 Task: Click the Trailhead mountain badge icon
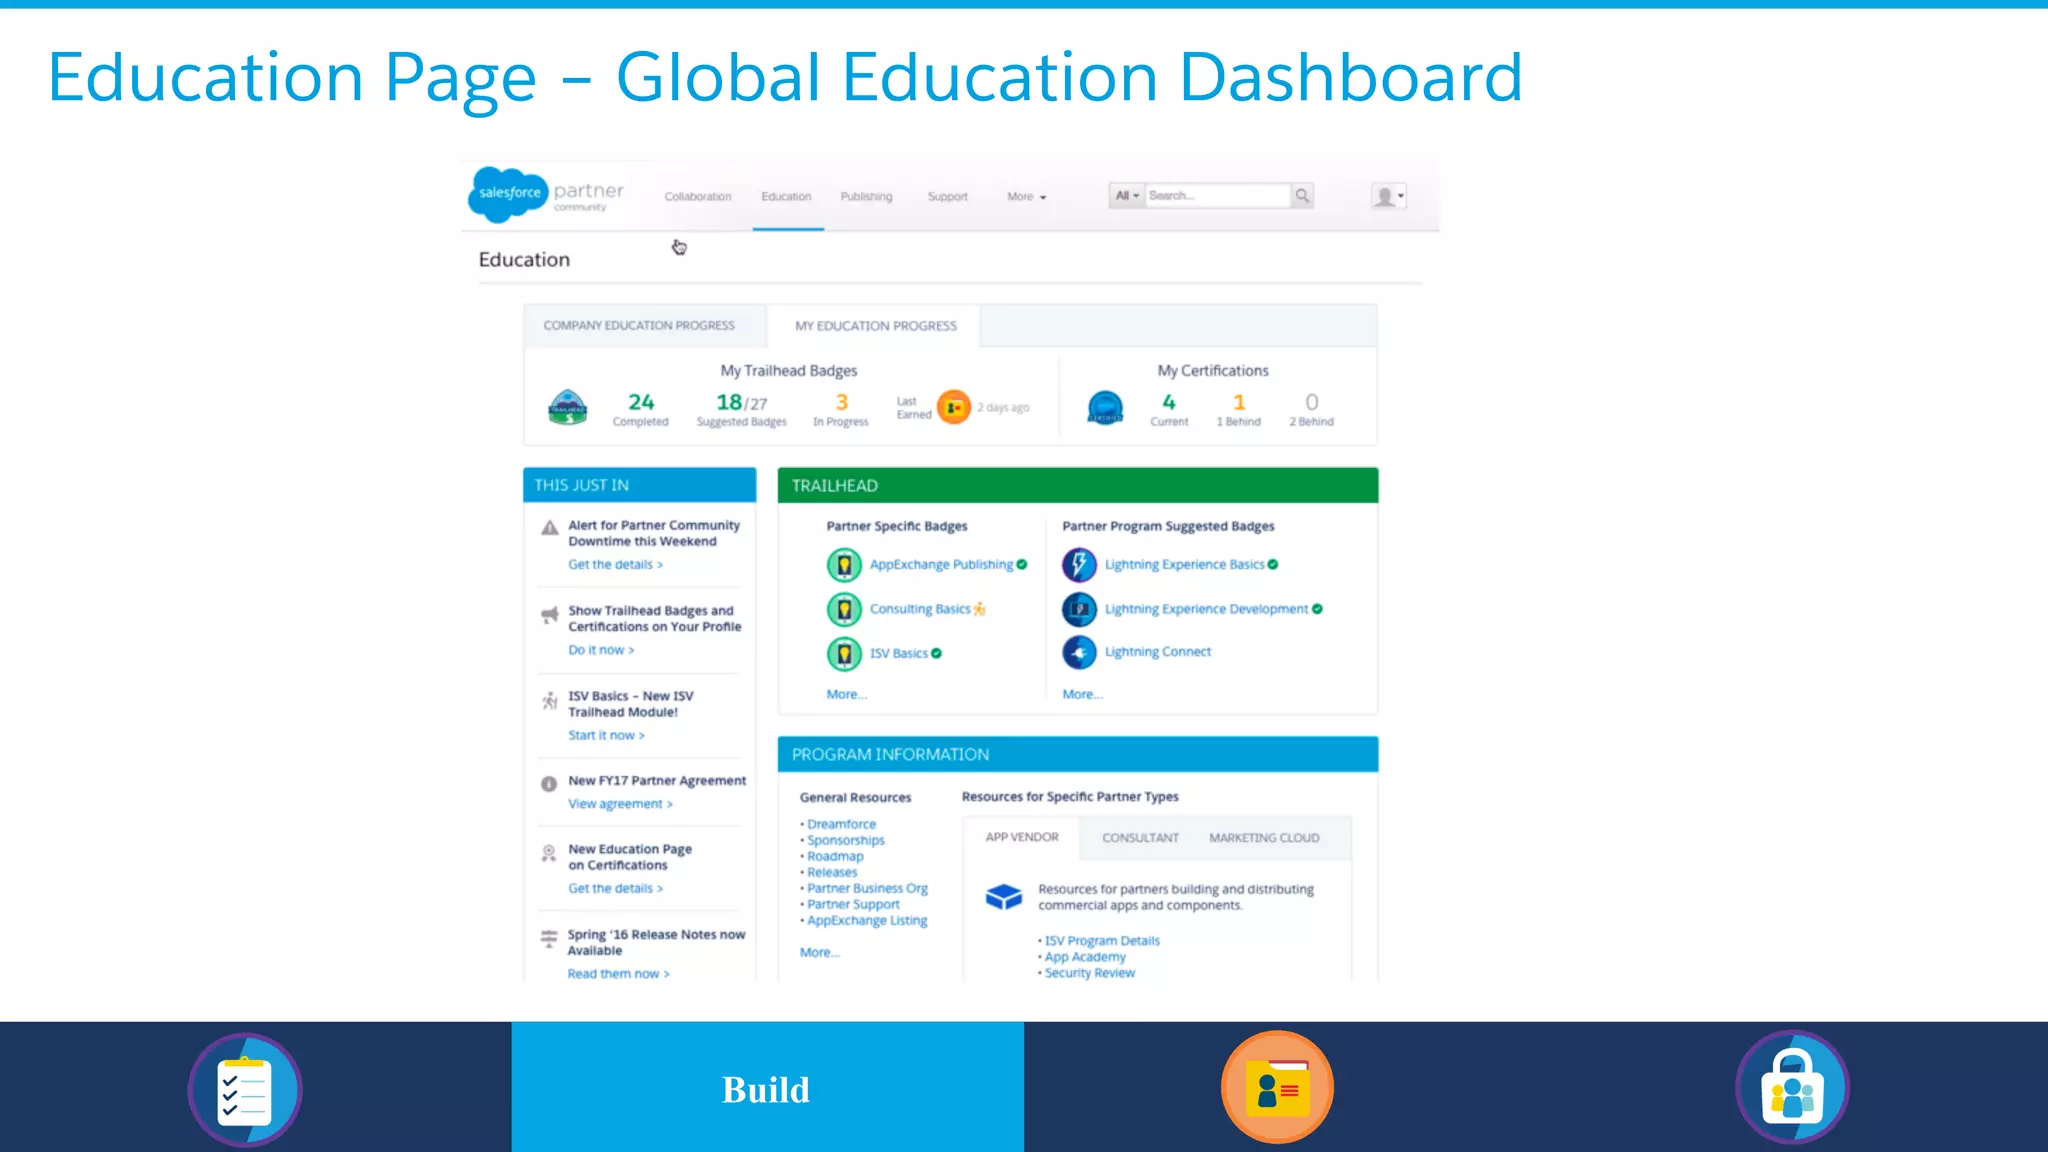point(568,408)
